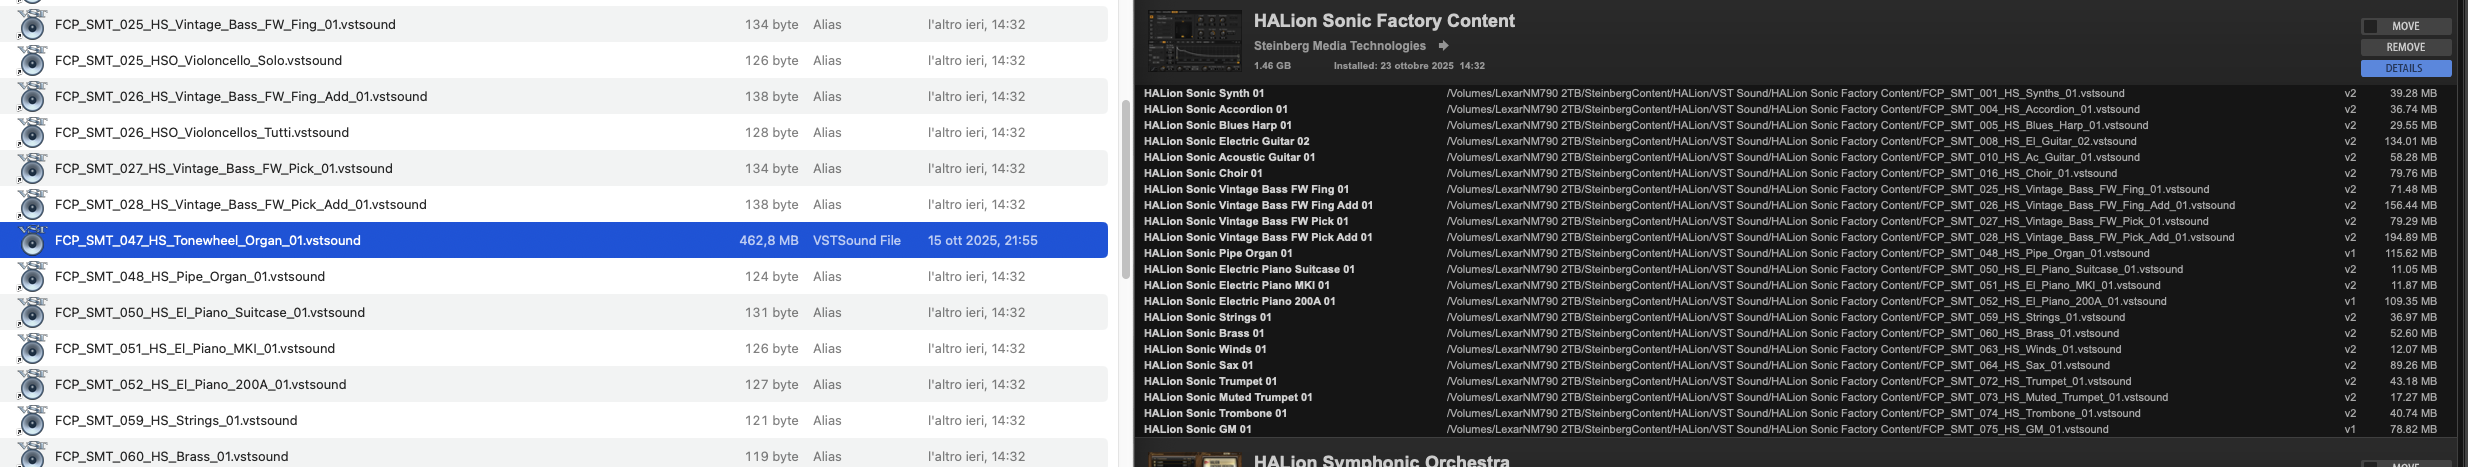Click the FCP_SMT_060 Brass_01 file icon
Screen dimensions: 2468x467
point(32,454)
